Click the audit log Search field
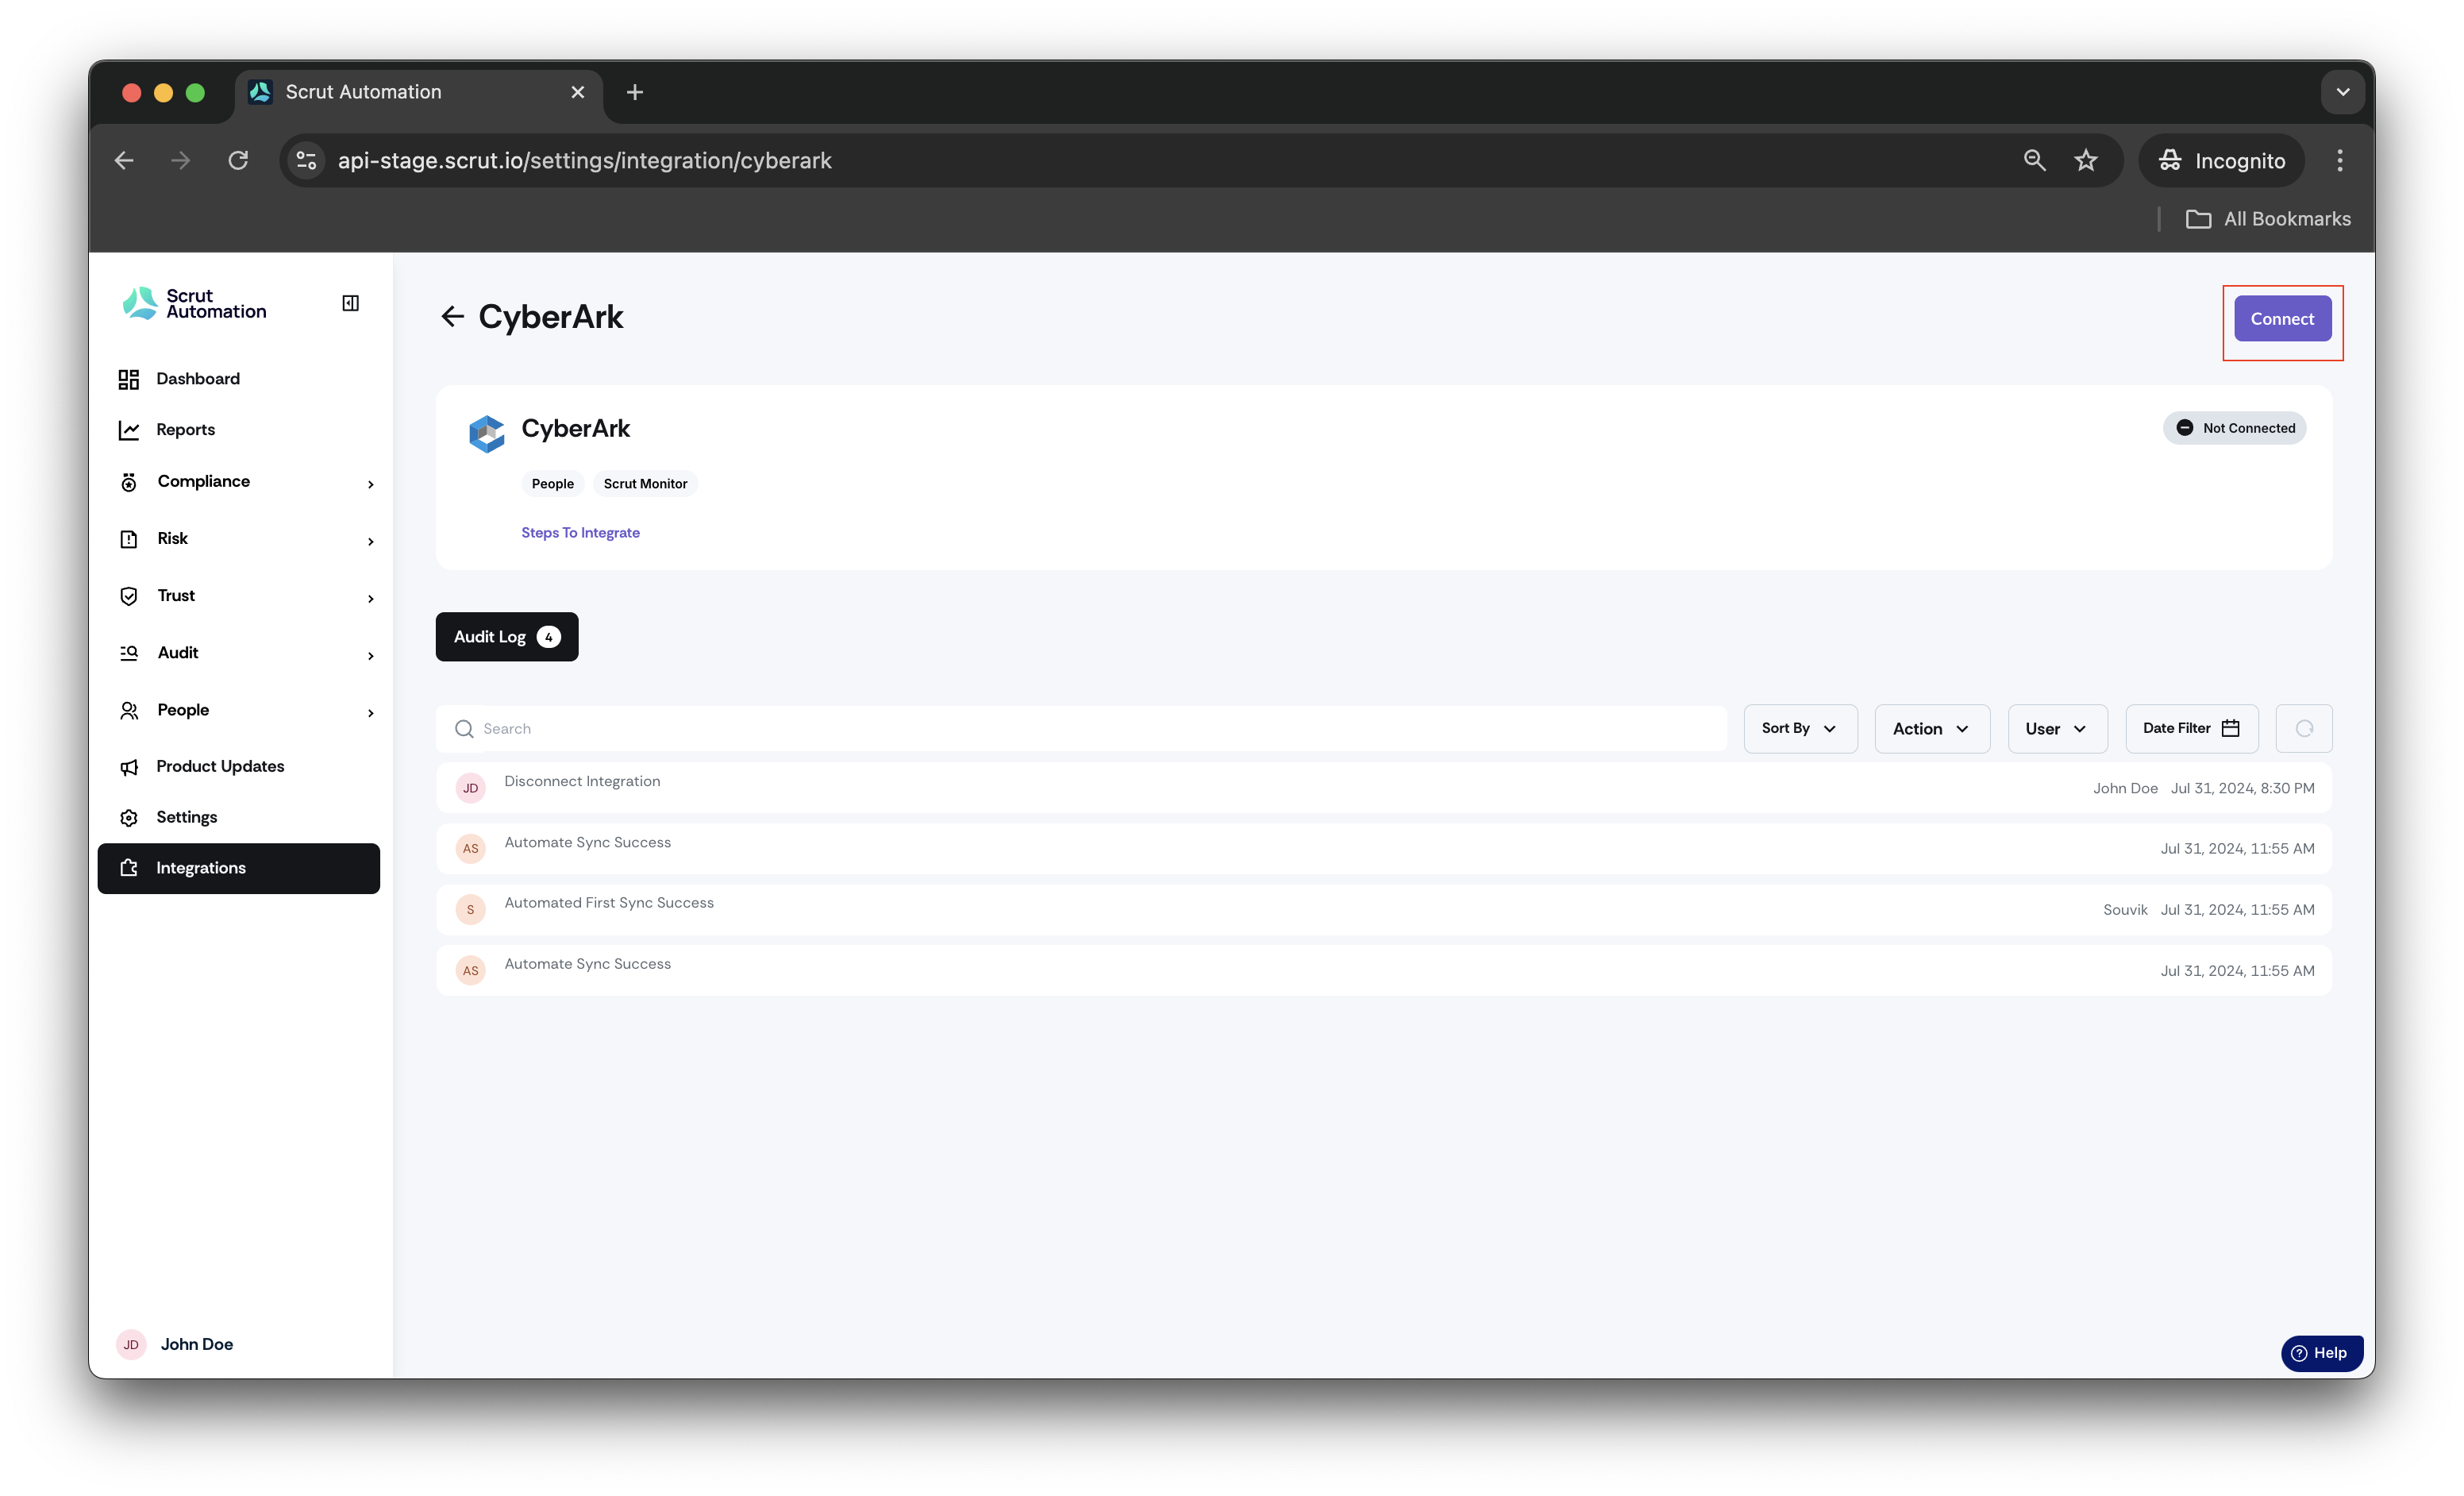Screen dimensions: 2464x1496 (1081, 729)
